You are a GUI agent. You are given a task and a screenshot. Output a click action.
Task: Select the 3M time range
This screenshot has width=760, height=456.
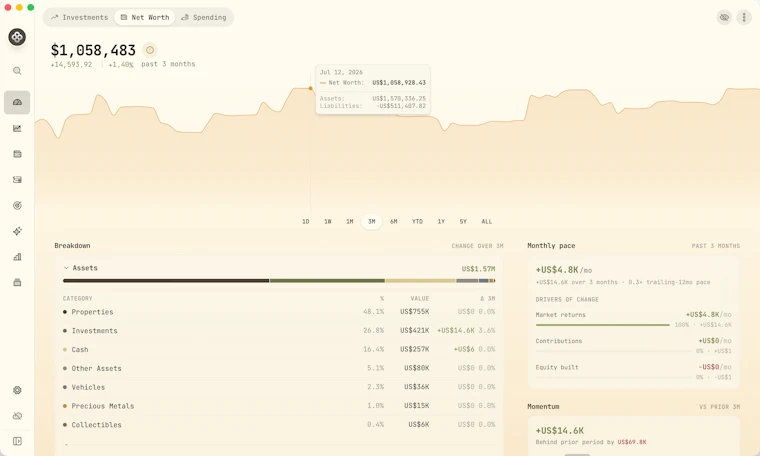pos(372,221)
